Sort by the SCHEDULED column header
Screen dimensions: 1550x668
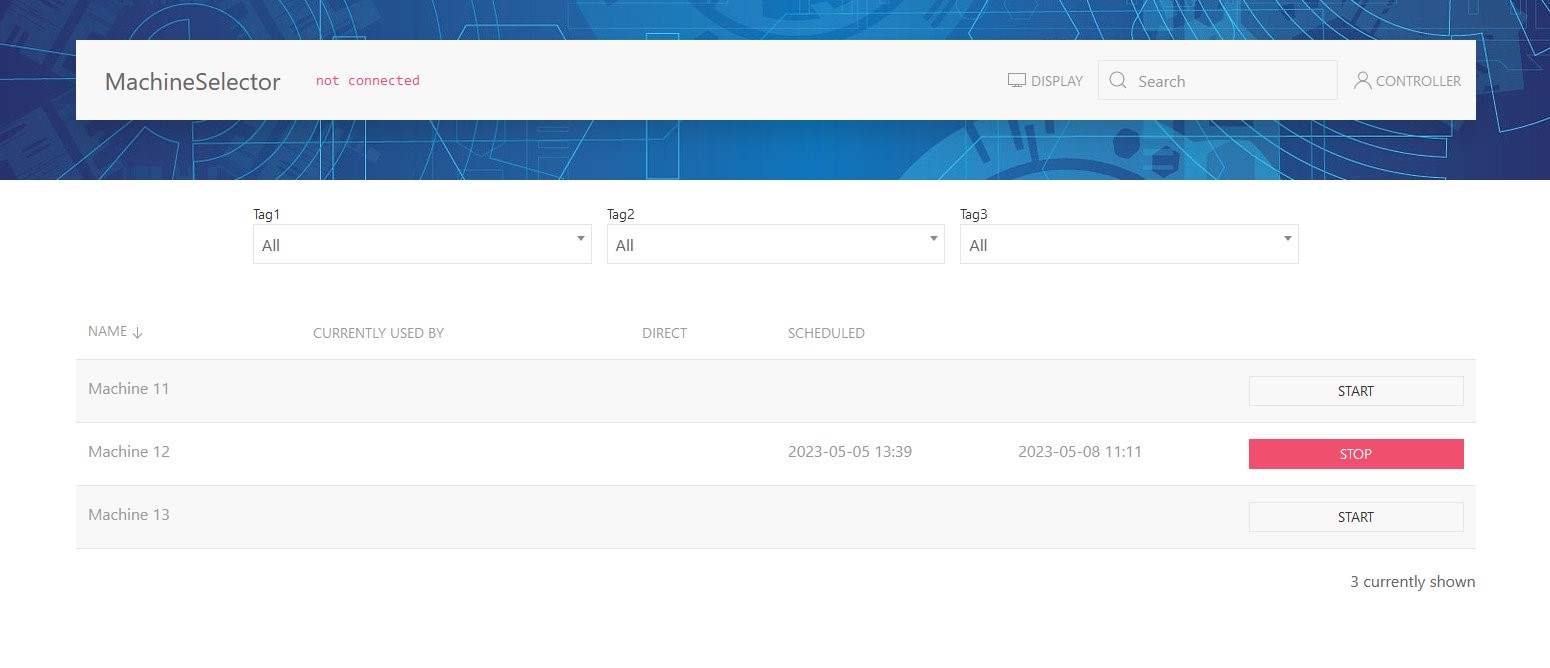(x=826, y=333)
